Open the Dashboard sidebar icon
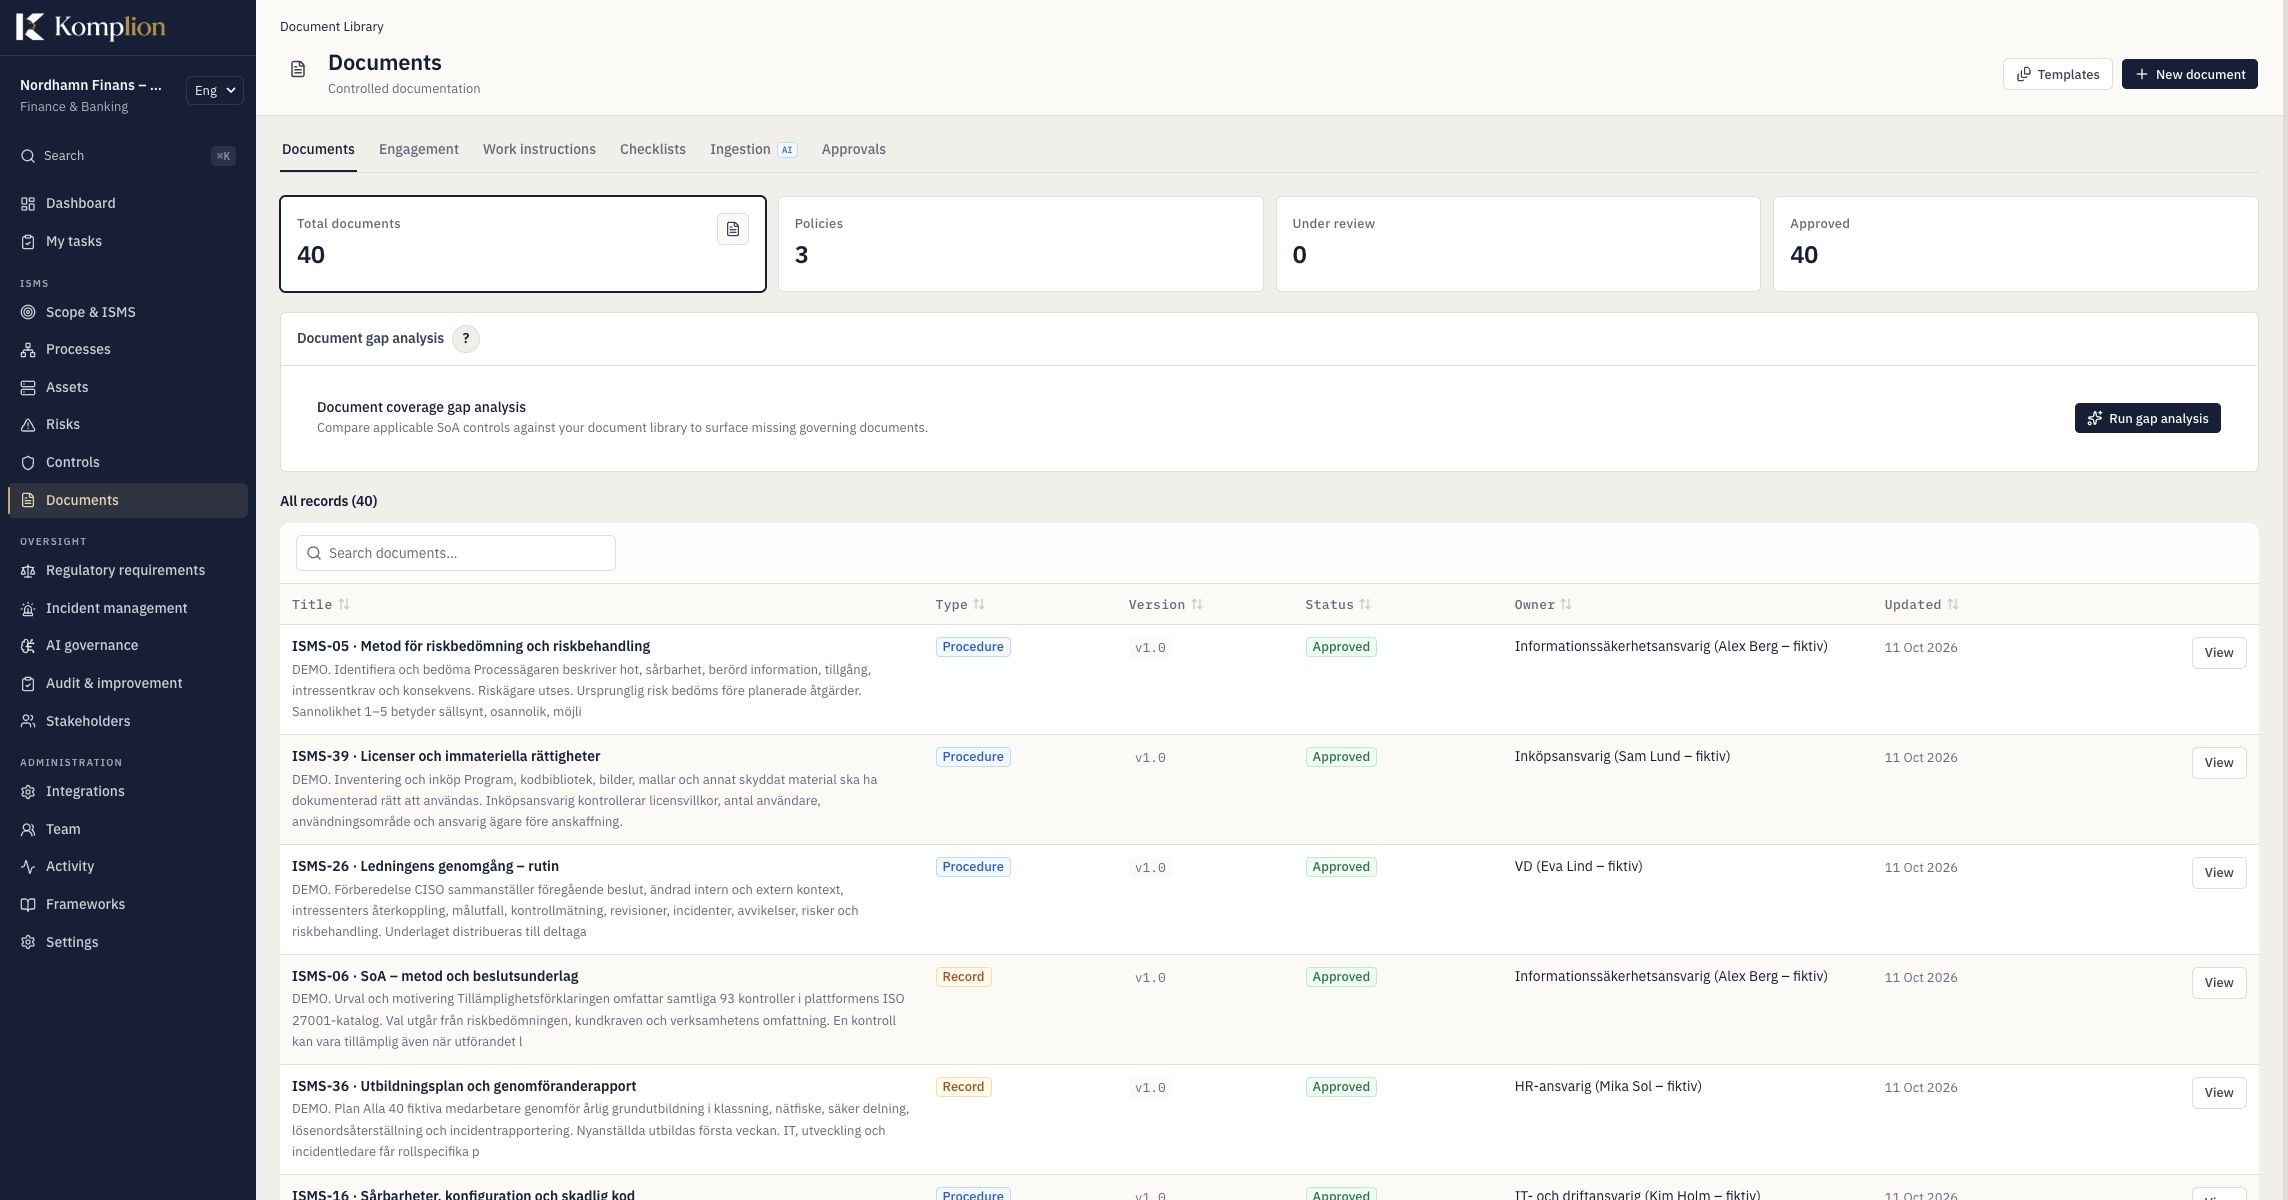Viewport: 2288px width, 1200px height. (x=28, y=204)
